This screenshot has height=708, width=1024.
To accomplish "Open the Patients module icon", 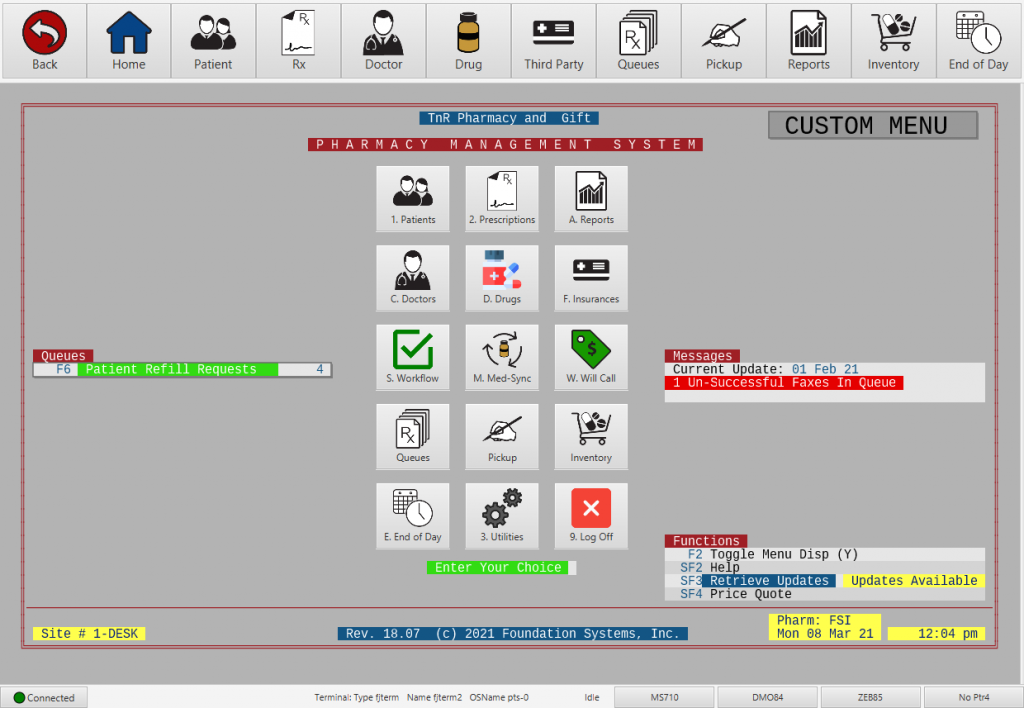I will tap(412, 198).
